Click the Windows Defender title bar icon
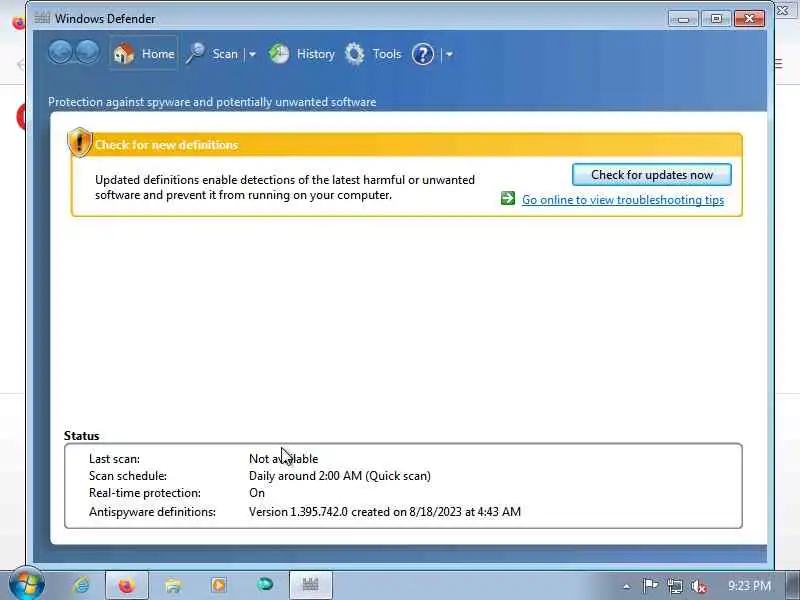This screenshot has height=600, width=800. 42,18
